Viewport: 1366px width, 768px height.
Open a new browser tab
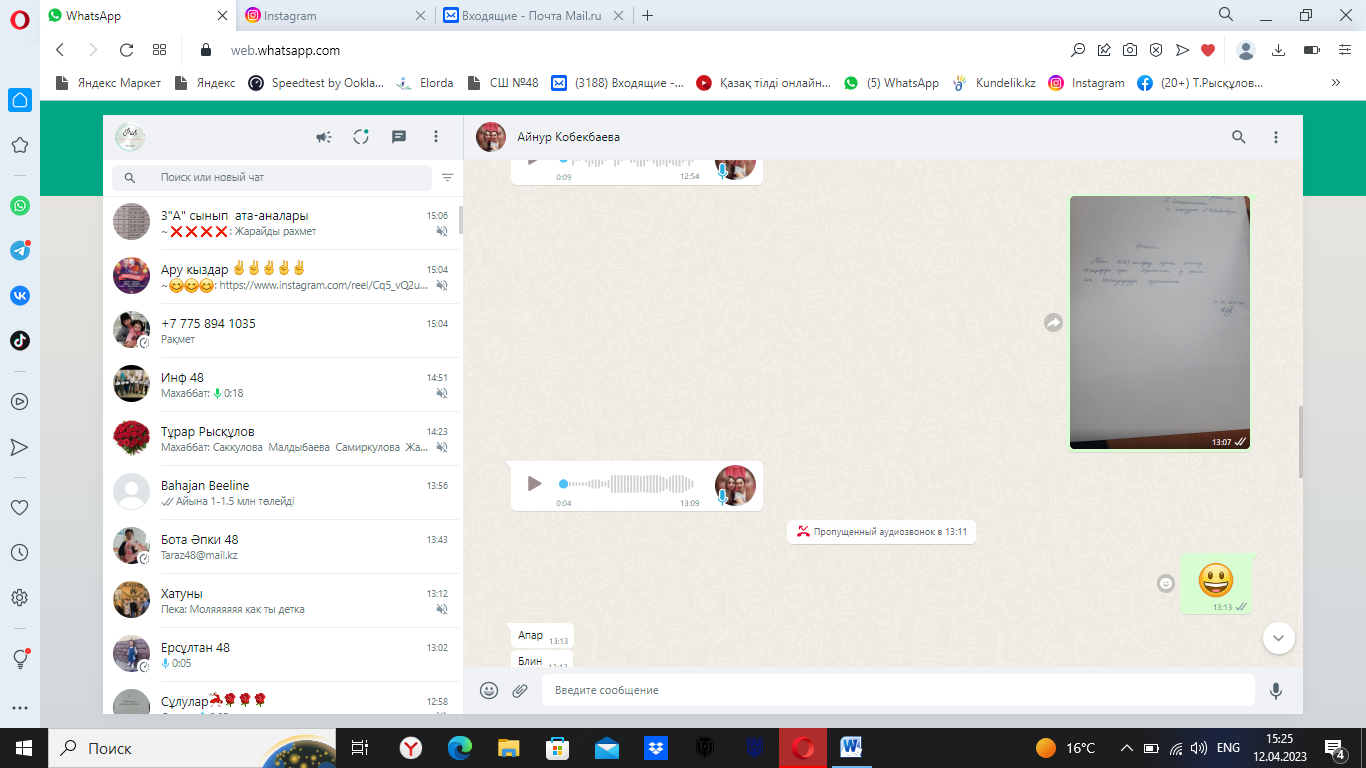click(x=648, y=15)
